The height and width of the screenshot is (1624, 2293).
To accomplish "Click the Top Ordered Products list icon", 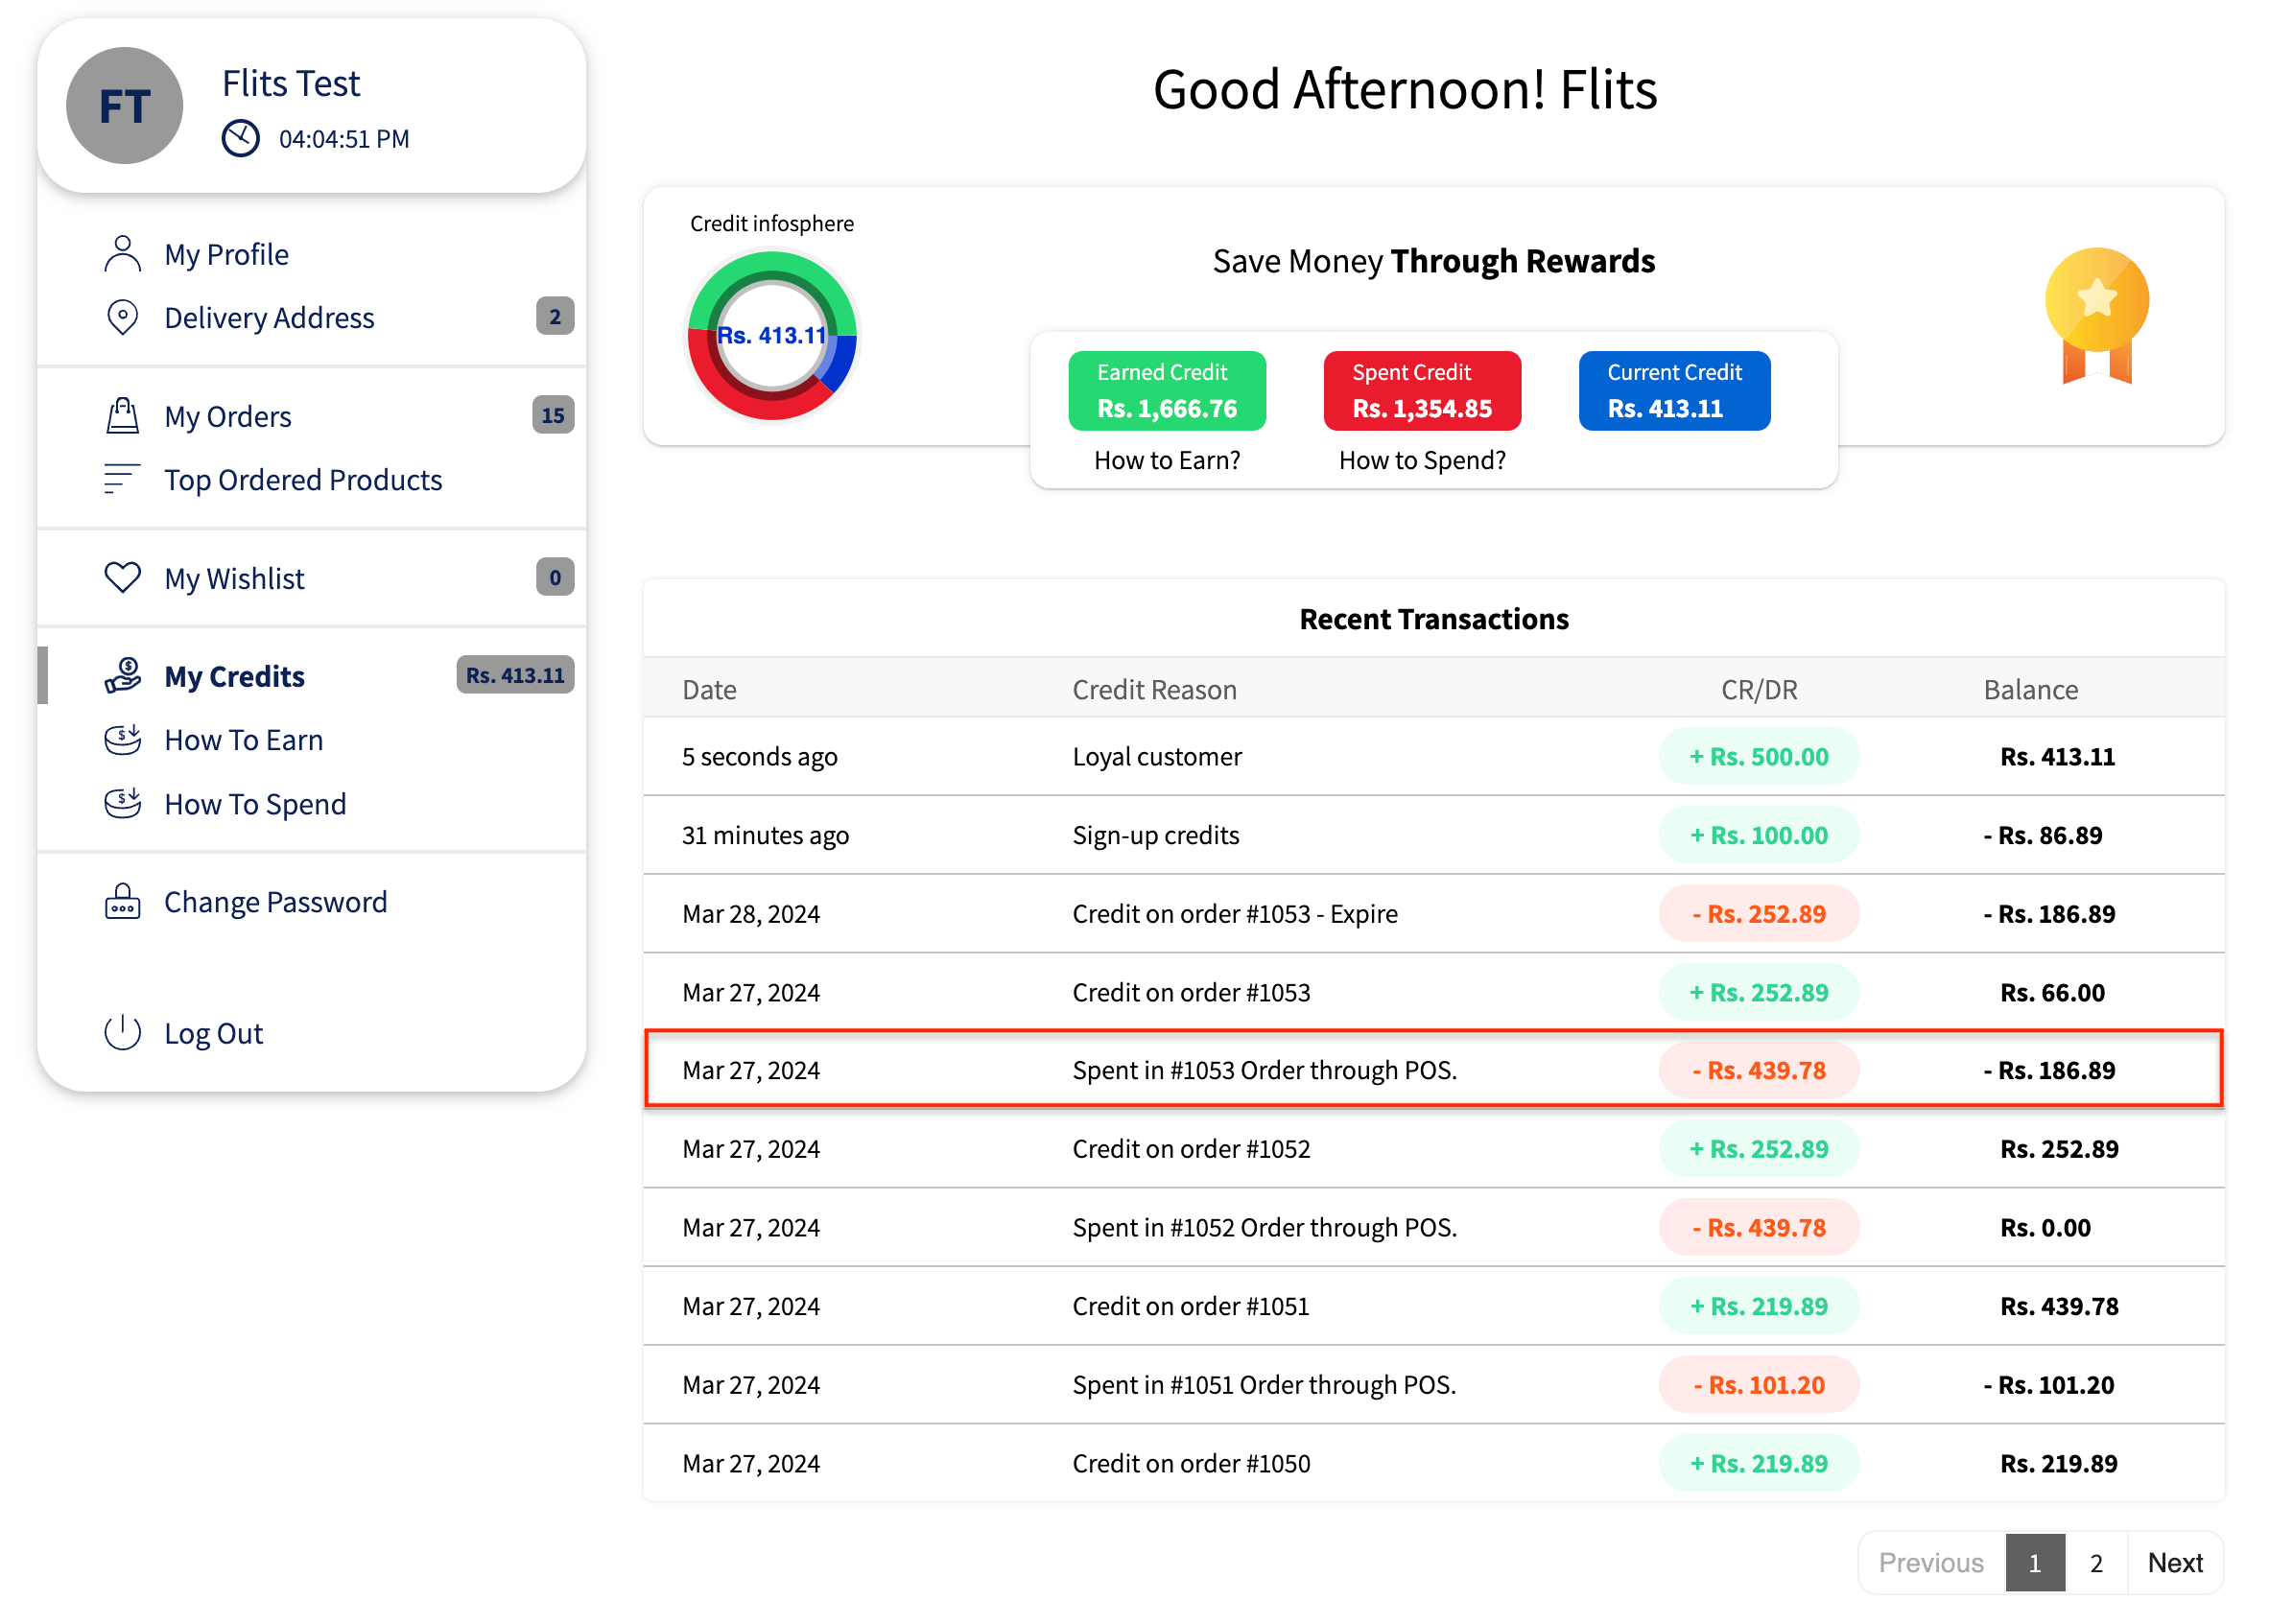I will (x=122, y=480).
